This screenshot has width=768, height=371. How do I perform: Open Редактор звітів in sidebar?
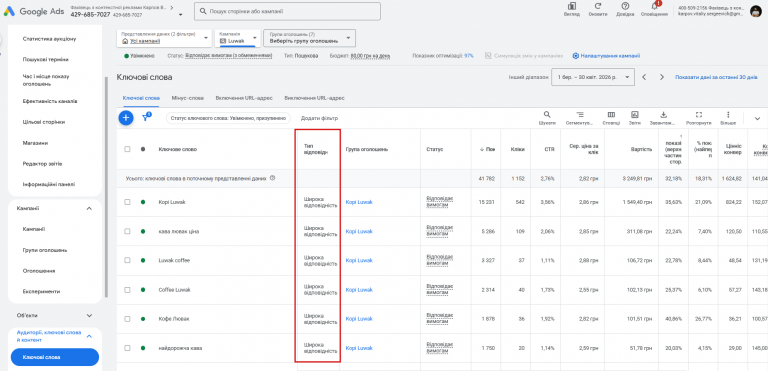click(42, 164)
